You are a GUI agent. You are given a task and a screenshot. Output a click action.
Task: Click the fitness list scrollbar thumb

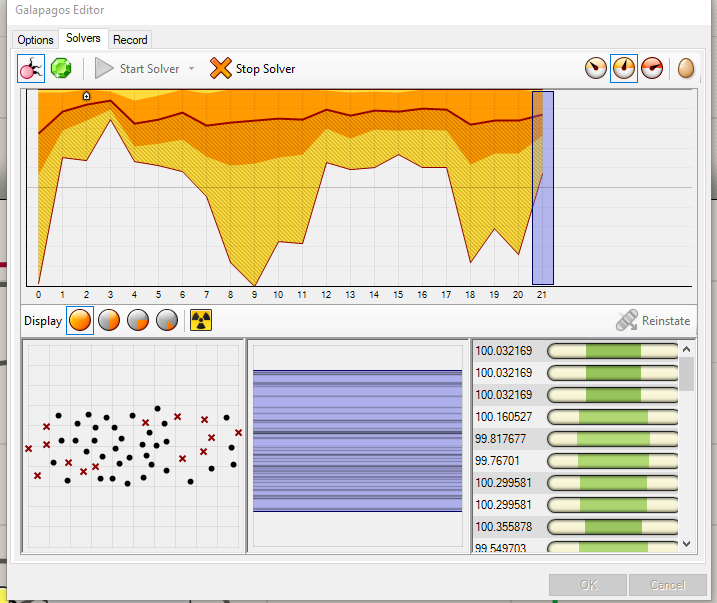[686, 374]
